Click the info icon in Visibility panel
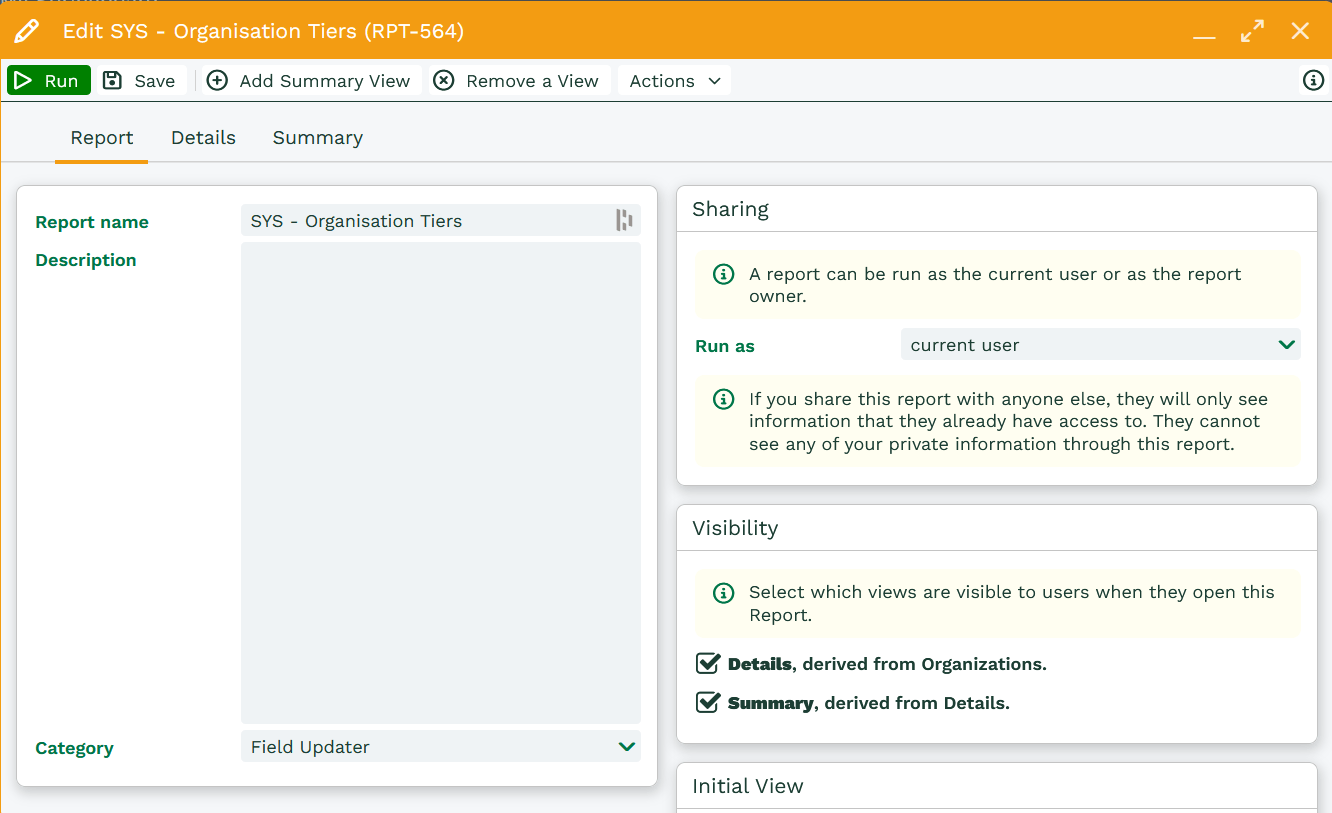The image size is (1332, 813). [723, 593]
